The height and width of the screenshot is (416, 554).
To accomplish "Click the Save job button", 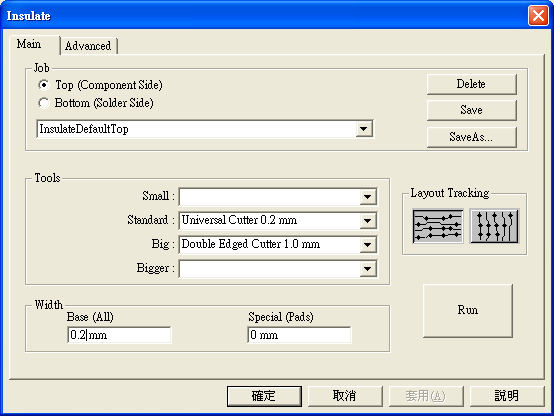I will click(471, 110).
